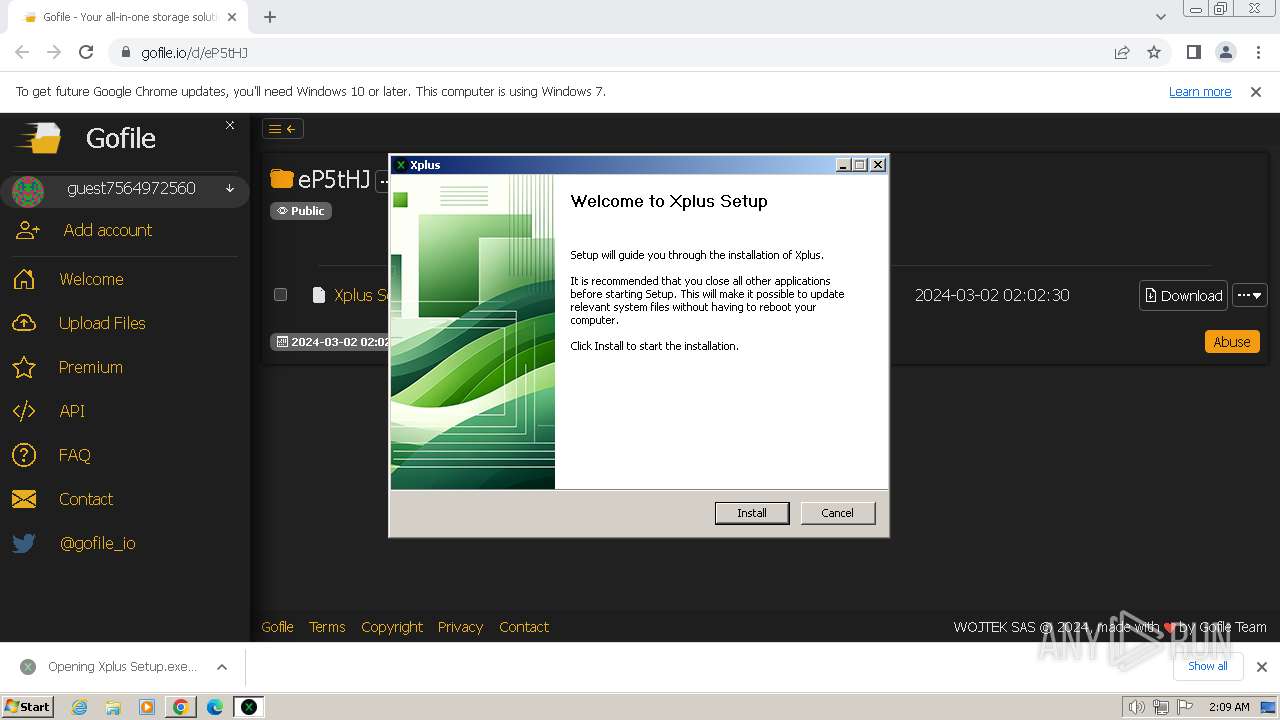Click the Add account person icon
Image resolution: width=1280 pixels, height=720 pixels.
[x=27, y=230]
